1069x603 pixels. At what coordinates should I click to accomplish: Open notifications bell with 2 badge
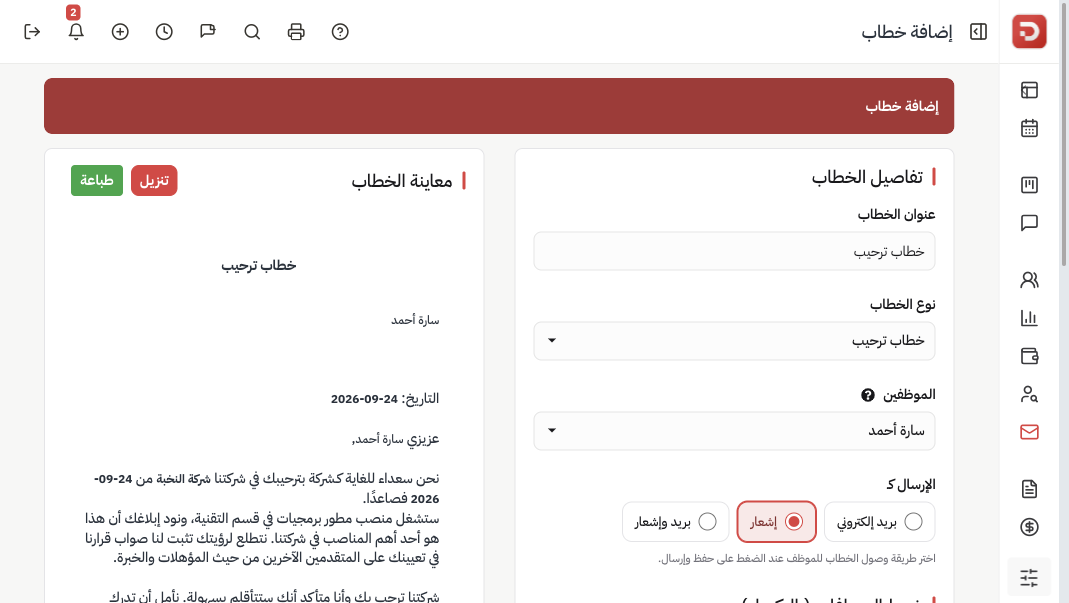click(76, 31)
